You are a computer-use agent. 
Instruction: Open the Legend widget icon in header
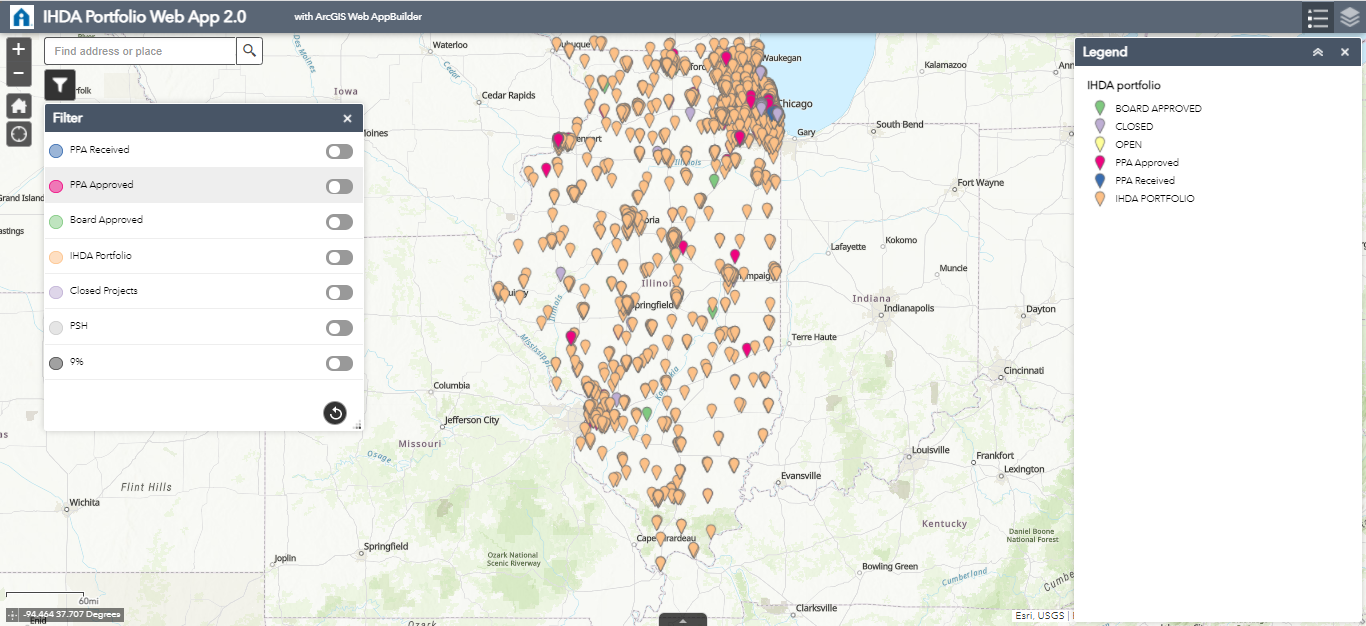(1318, 17)
